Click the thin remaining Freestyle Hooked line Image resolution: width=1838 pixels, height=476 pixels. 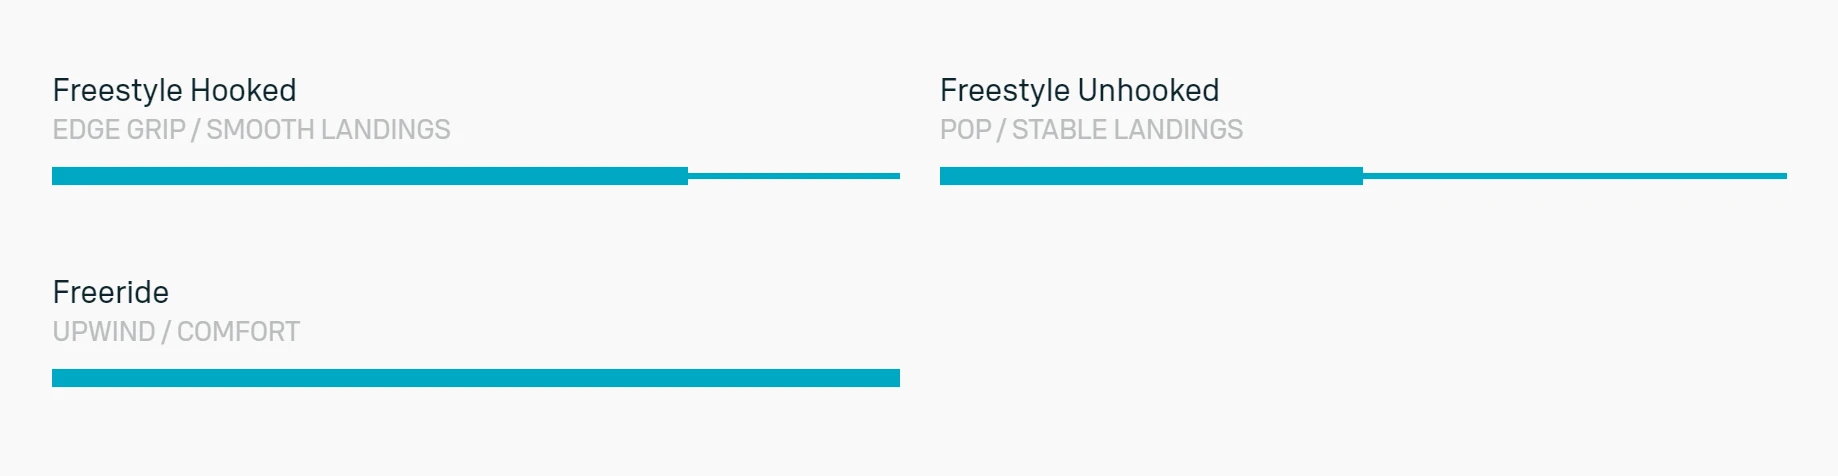point(794,176)
